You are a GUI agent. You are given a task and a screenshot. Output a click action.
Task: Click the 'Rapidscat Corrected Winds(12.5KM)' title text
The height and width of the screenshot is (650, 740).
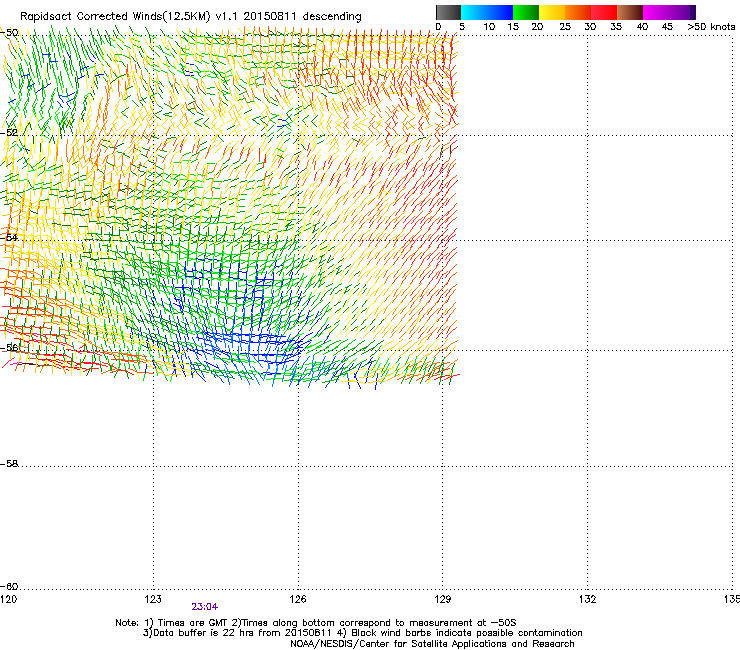(115, 17)
